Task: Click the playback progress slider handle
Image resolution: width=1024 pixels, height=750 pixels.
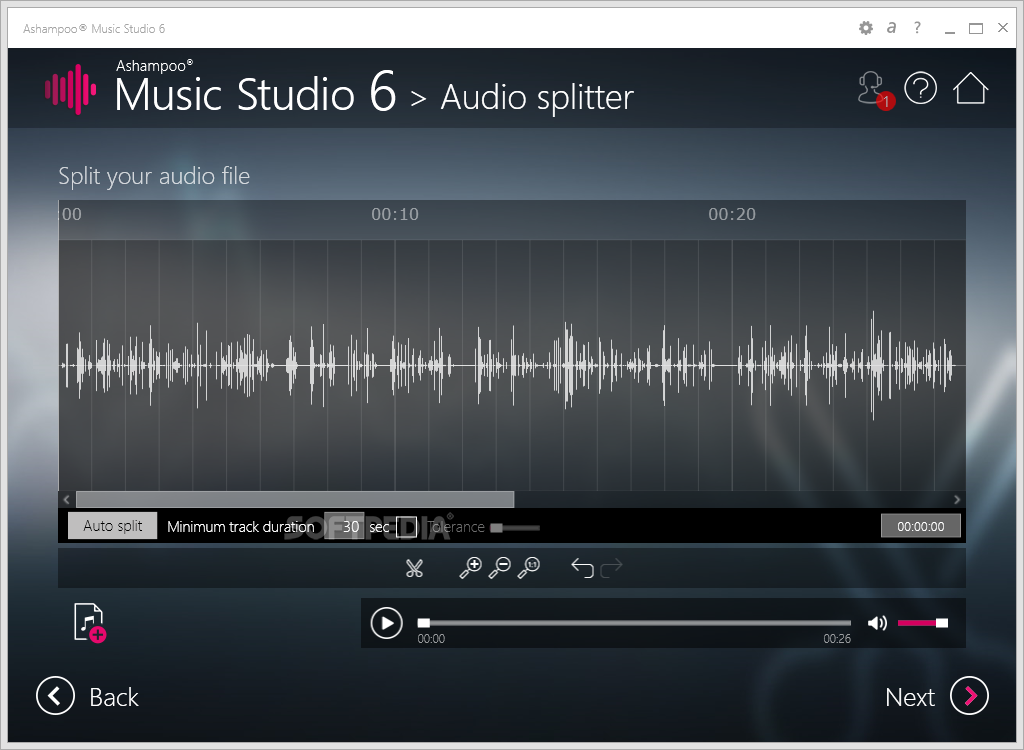Action: [x=424, y=623]
